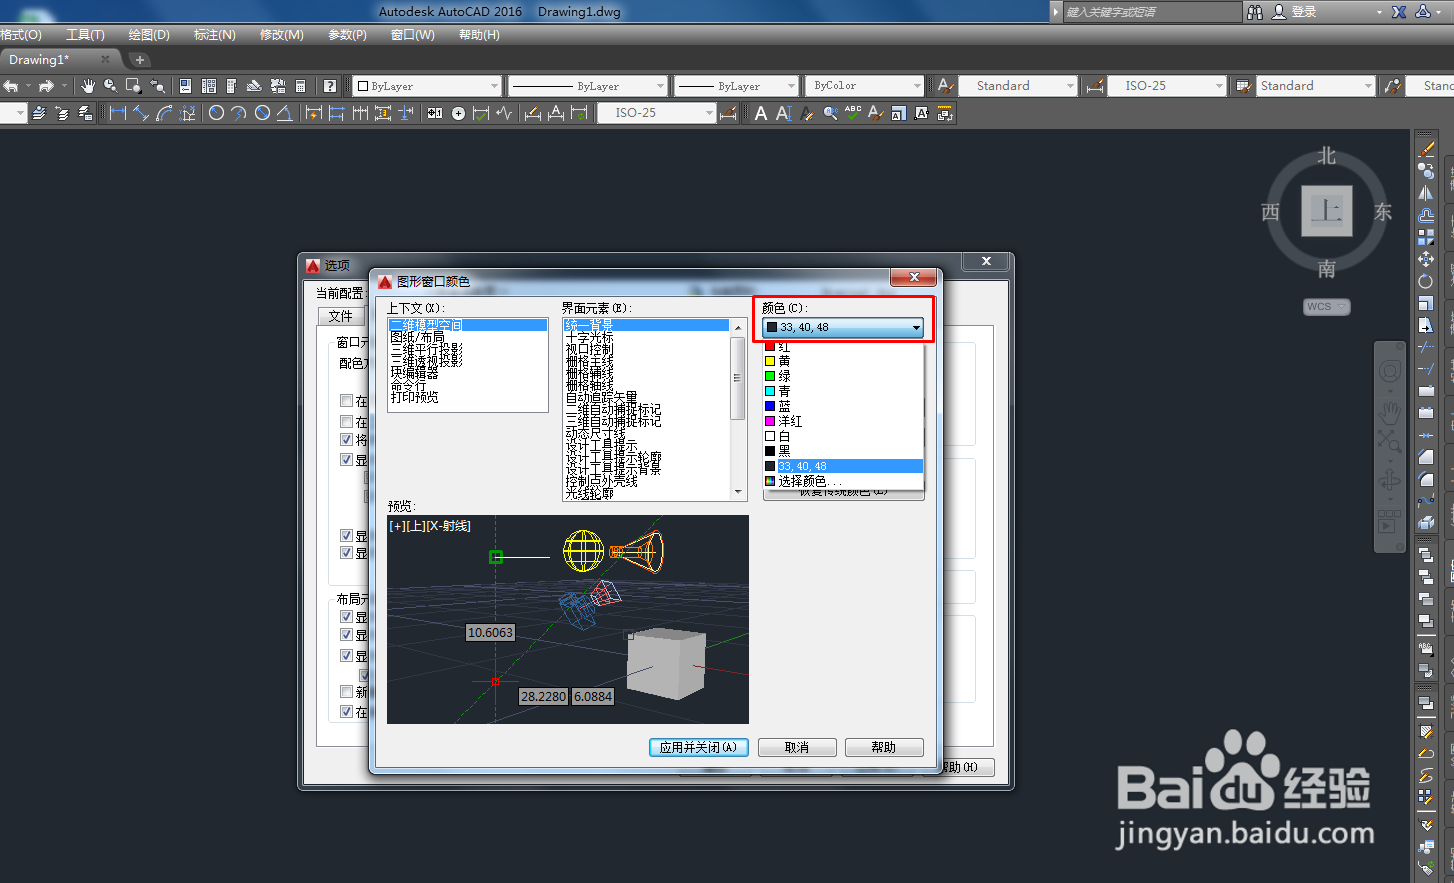Select 块编辑器 in context list
The width and height of the screenshot is (1454, 883).
pos(414,373)
